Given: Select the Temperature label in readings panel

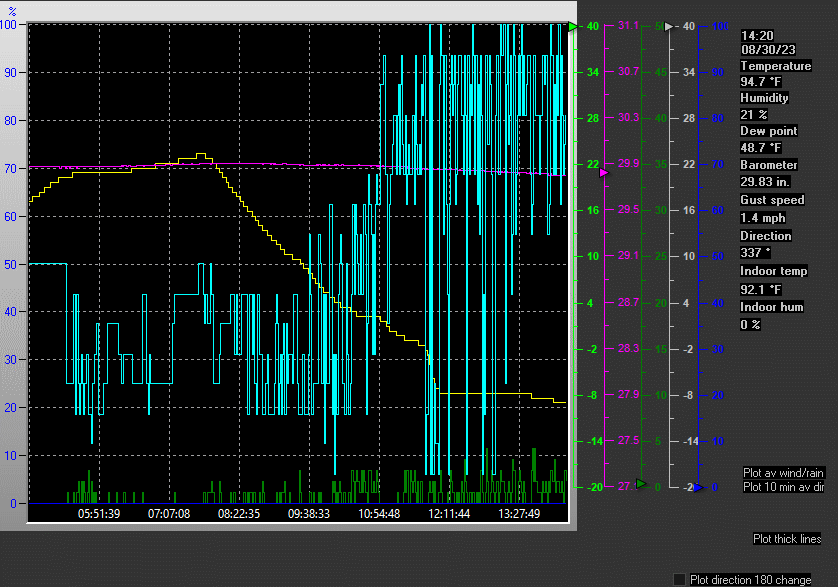Looking at the screenshot, I should point(775,66).
